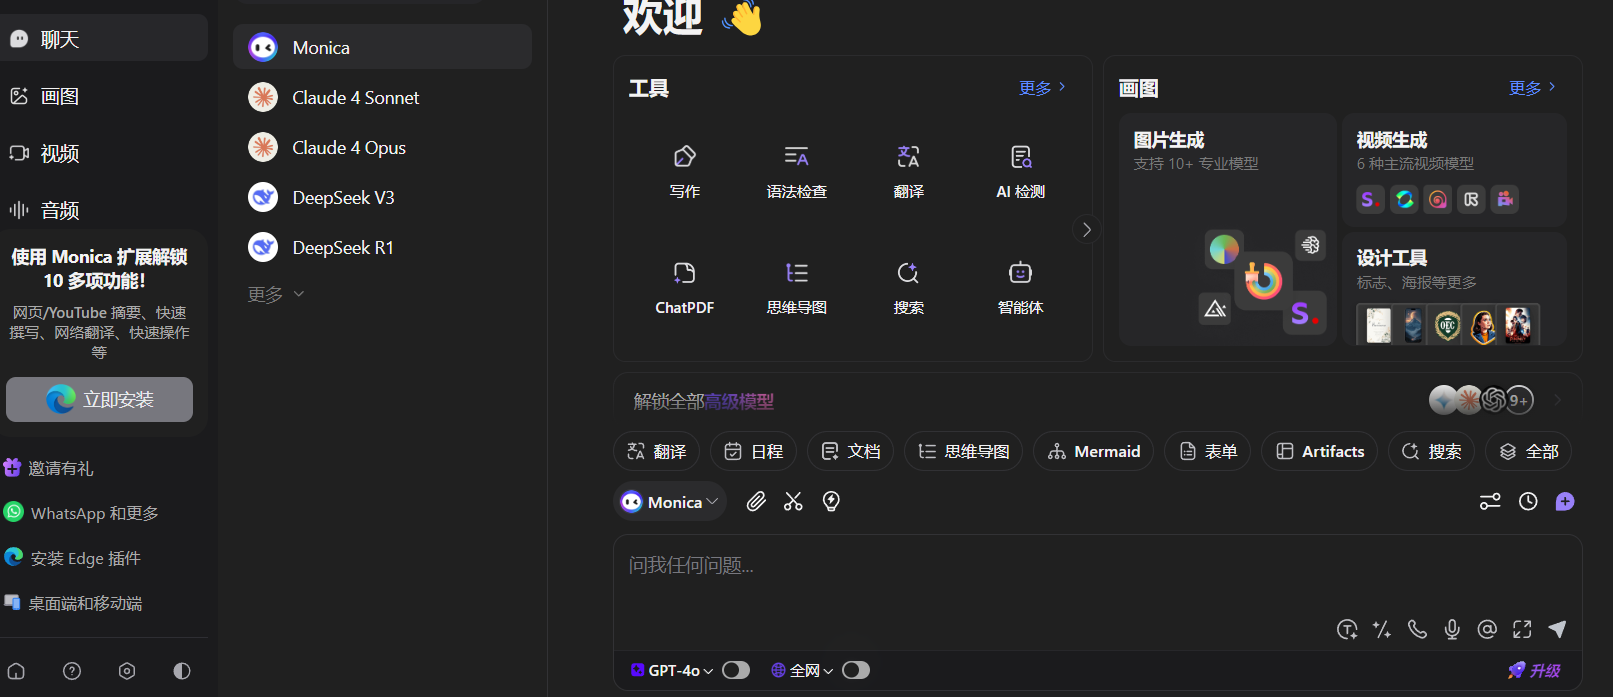Click the 立即安装 install button
Image resolution: width=1613 pixels, height=697 pixels.
tap(99, 399)
